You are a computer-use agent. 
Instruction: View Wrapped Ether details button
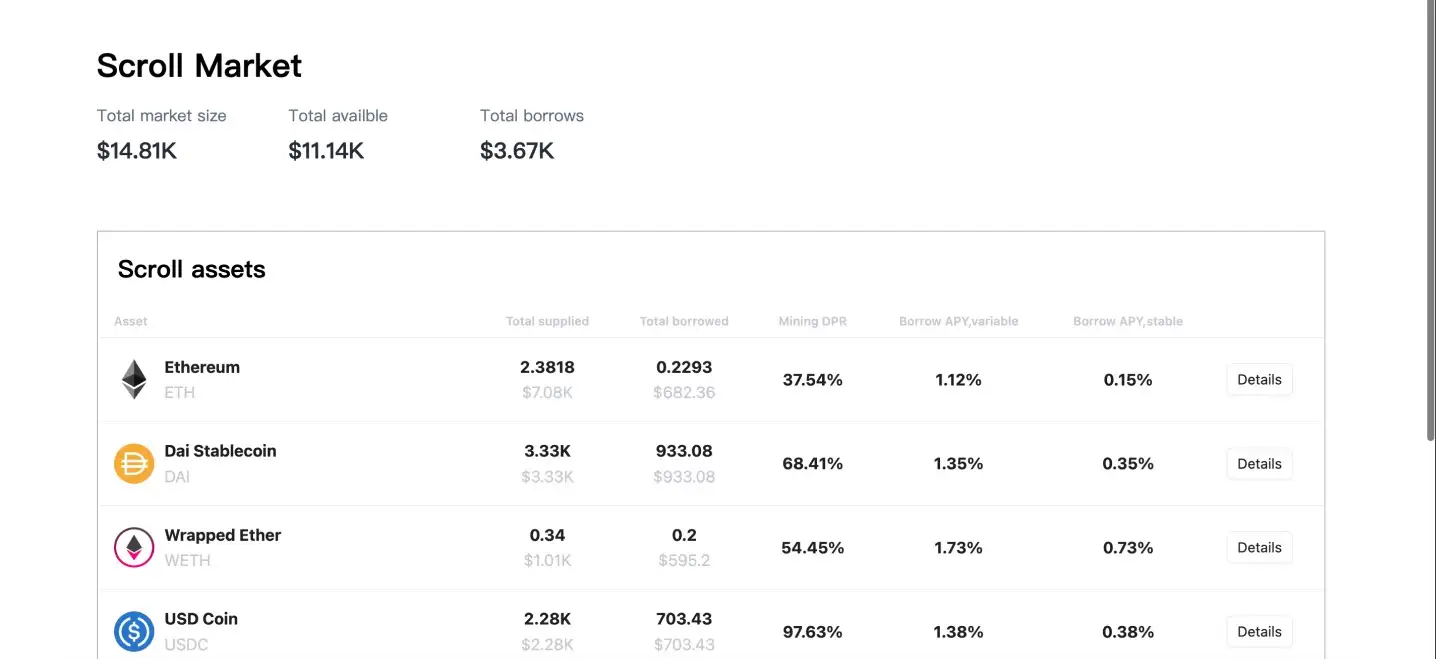pos(1259,548)
